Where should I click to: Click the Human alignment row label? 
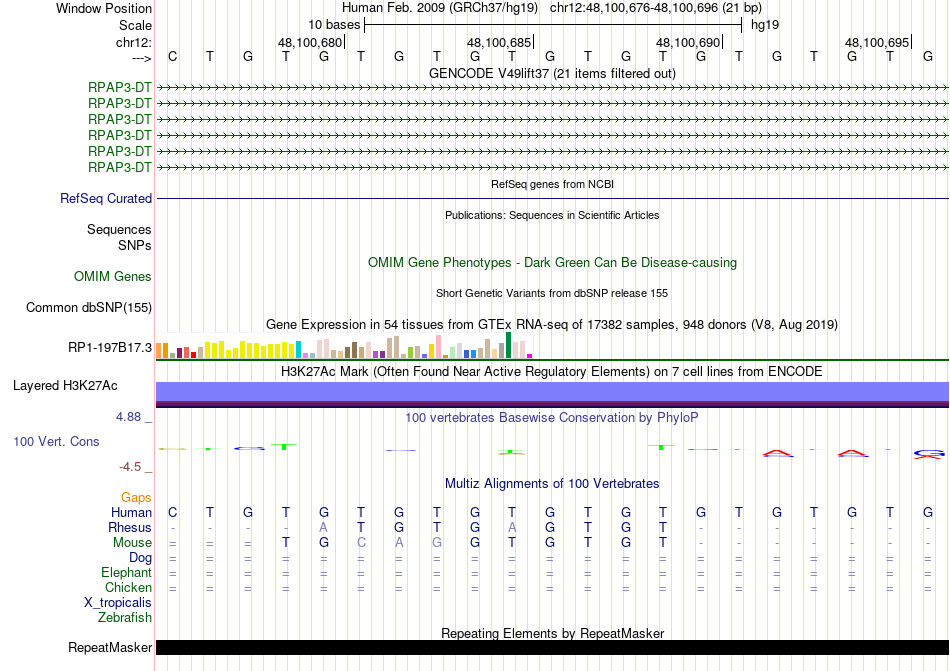click(131, 512)
